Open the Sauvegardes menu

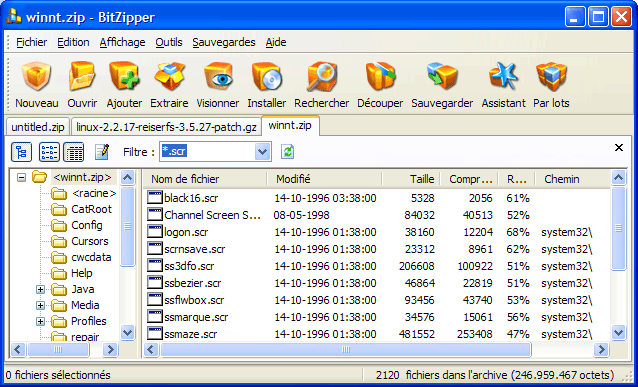click(224, 42)
